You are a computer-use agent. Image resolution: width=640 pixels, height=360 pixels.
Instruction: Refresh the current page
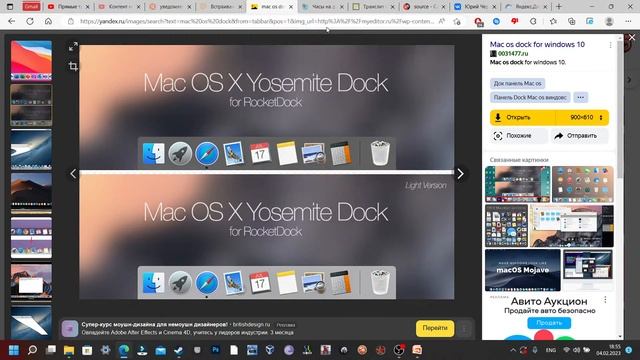tap(30, 21)
